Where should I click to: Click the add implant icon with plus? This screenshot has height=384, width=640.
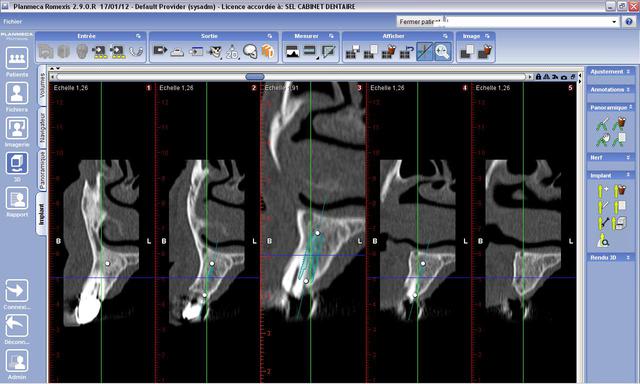pyautogui.click(x=603, y=191)
